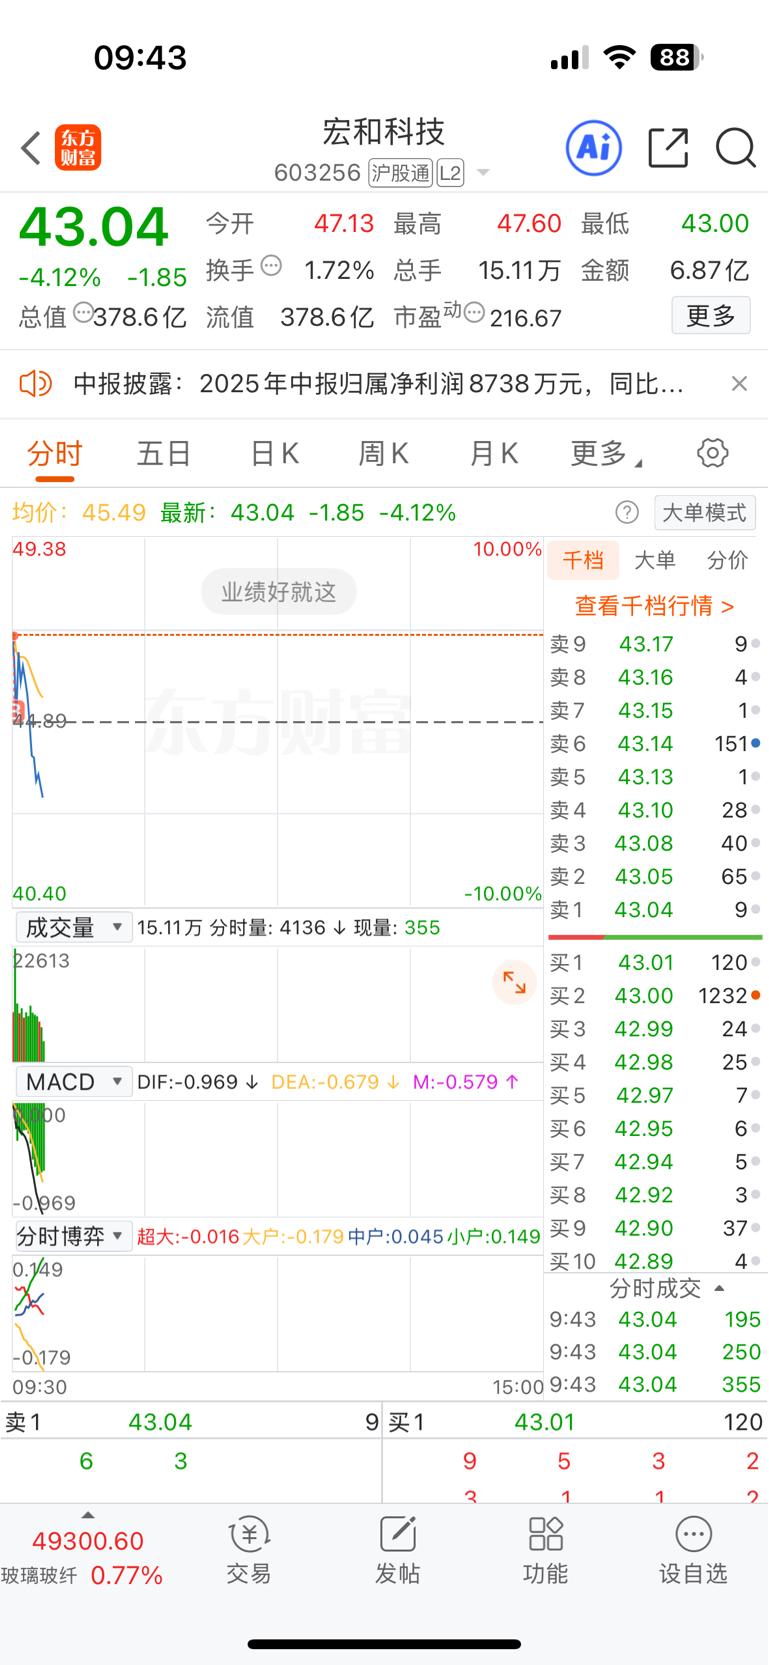Collapse the 分时成交 section arrow
Image resolution: width=769 pixels, height=1665 pixels.
(719, 1288)
